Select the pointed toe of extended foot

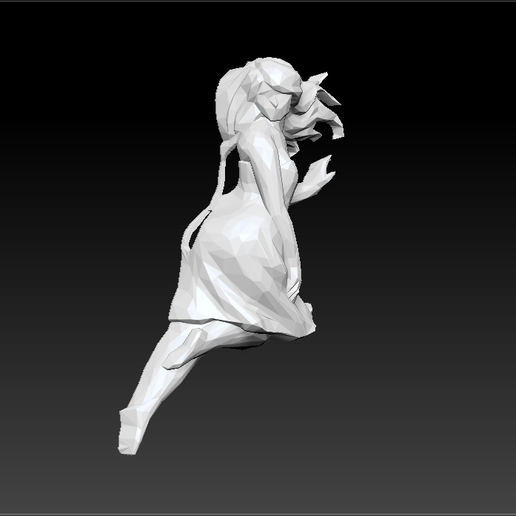point(129,432)
